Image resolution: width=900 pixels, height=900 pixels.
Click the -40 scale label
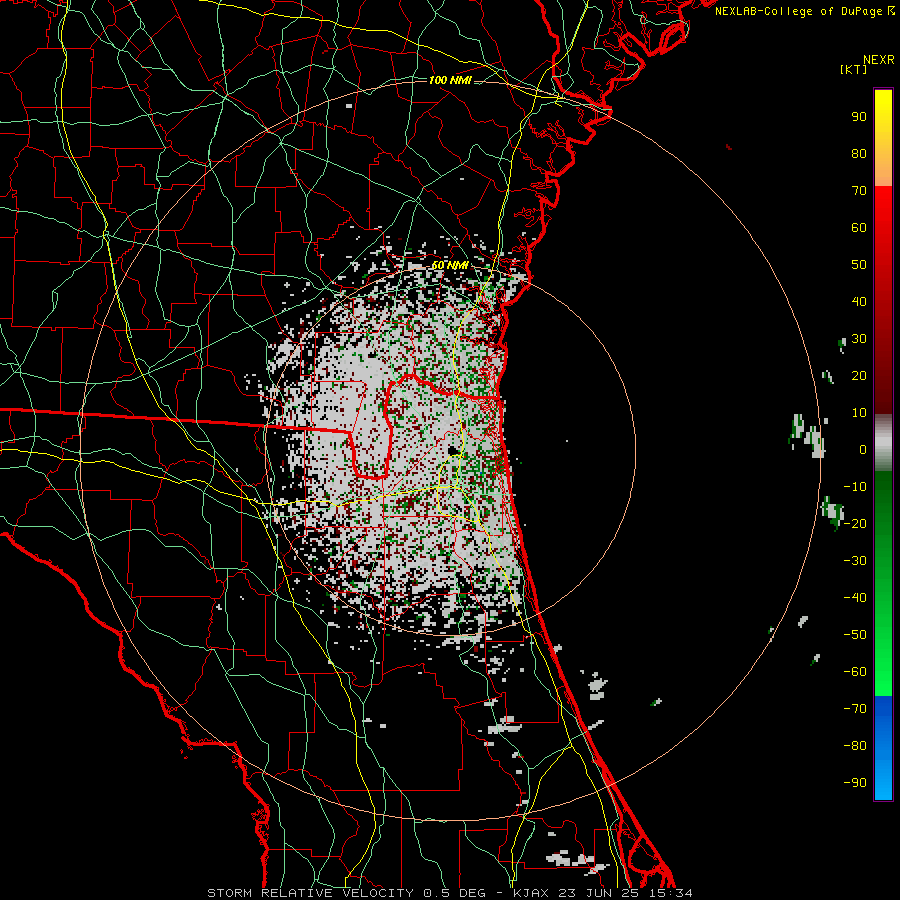(855, 598)
